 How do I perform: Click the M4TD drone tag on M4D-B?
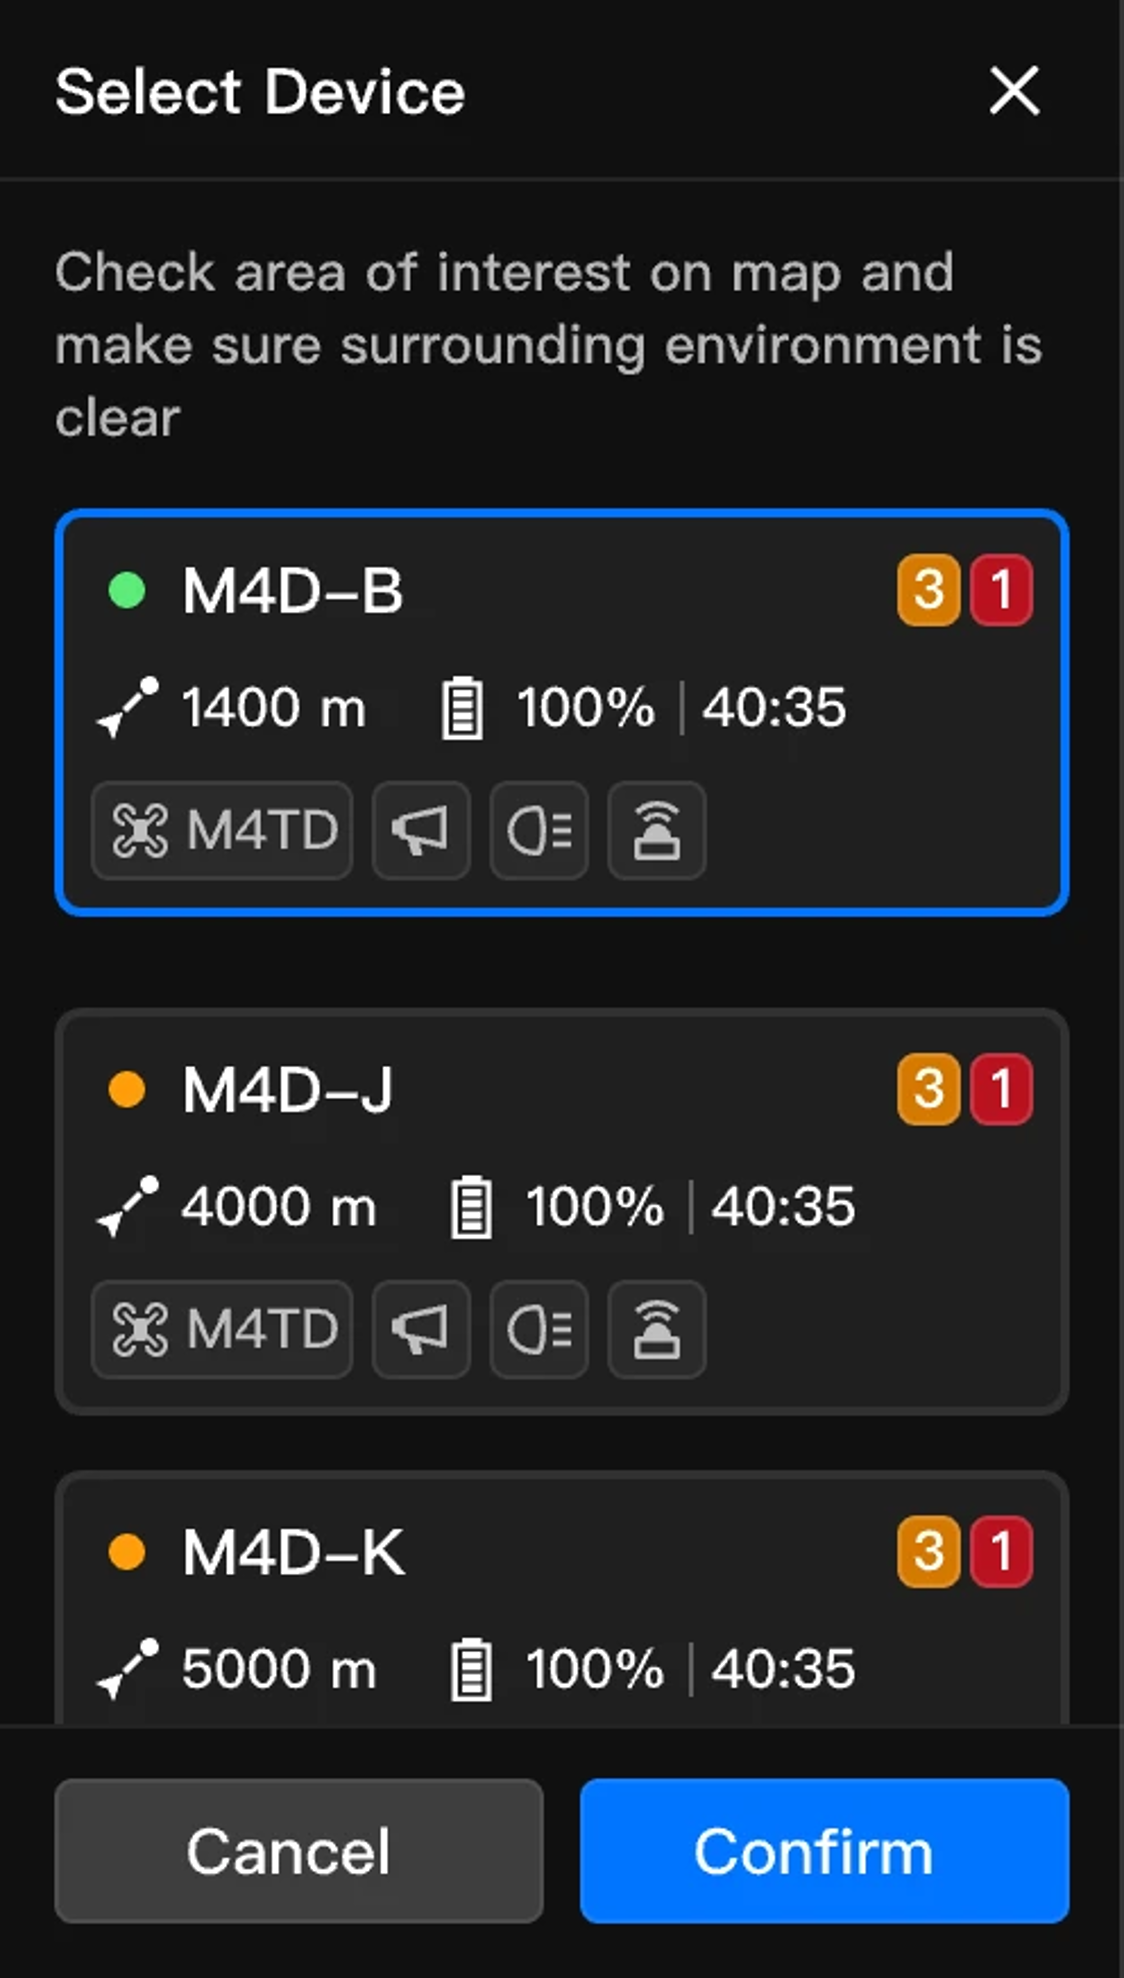222,831
